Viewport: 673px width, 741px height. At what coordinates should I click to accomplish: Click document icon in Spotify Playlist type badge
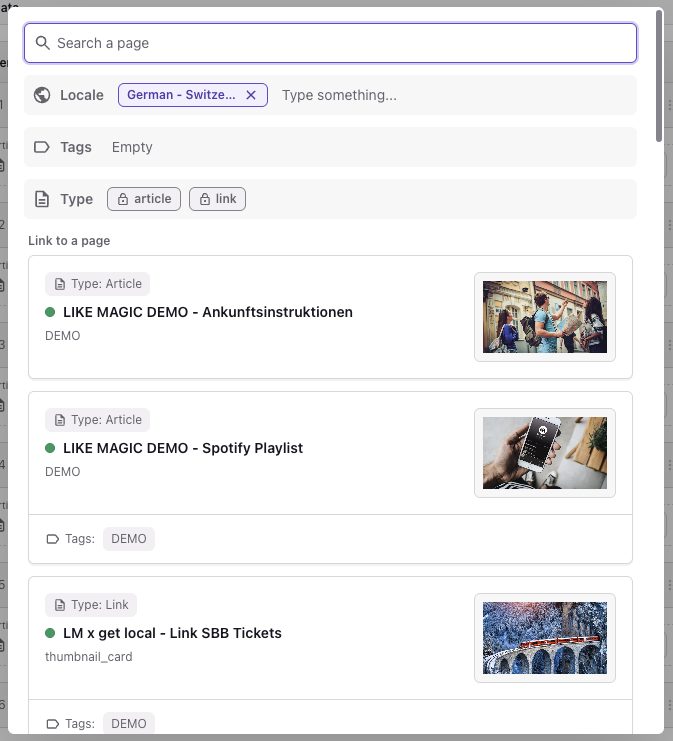pyautogui.click(x=60, y=420)
